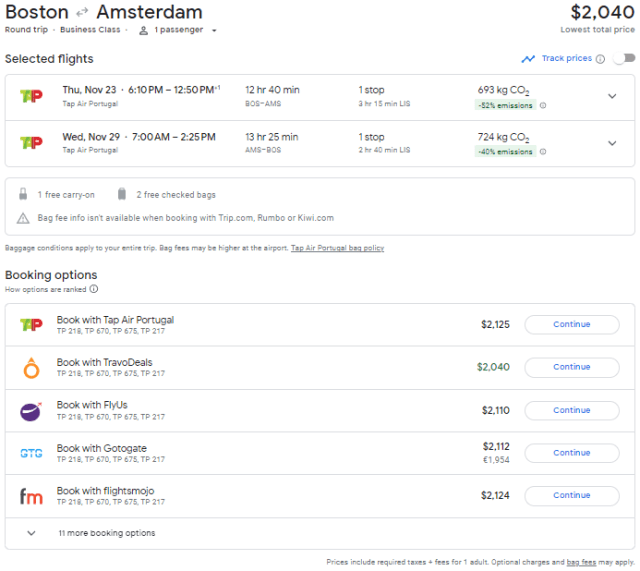Click the checked bags suitcase icon
This screenshot has width=640, height=571.
tap(122, 194)
